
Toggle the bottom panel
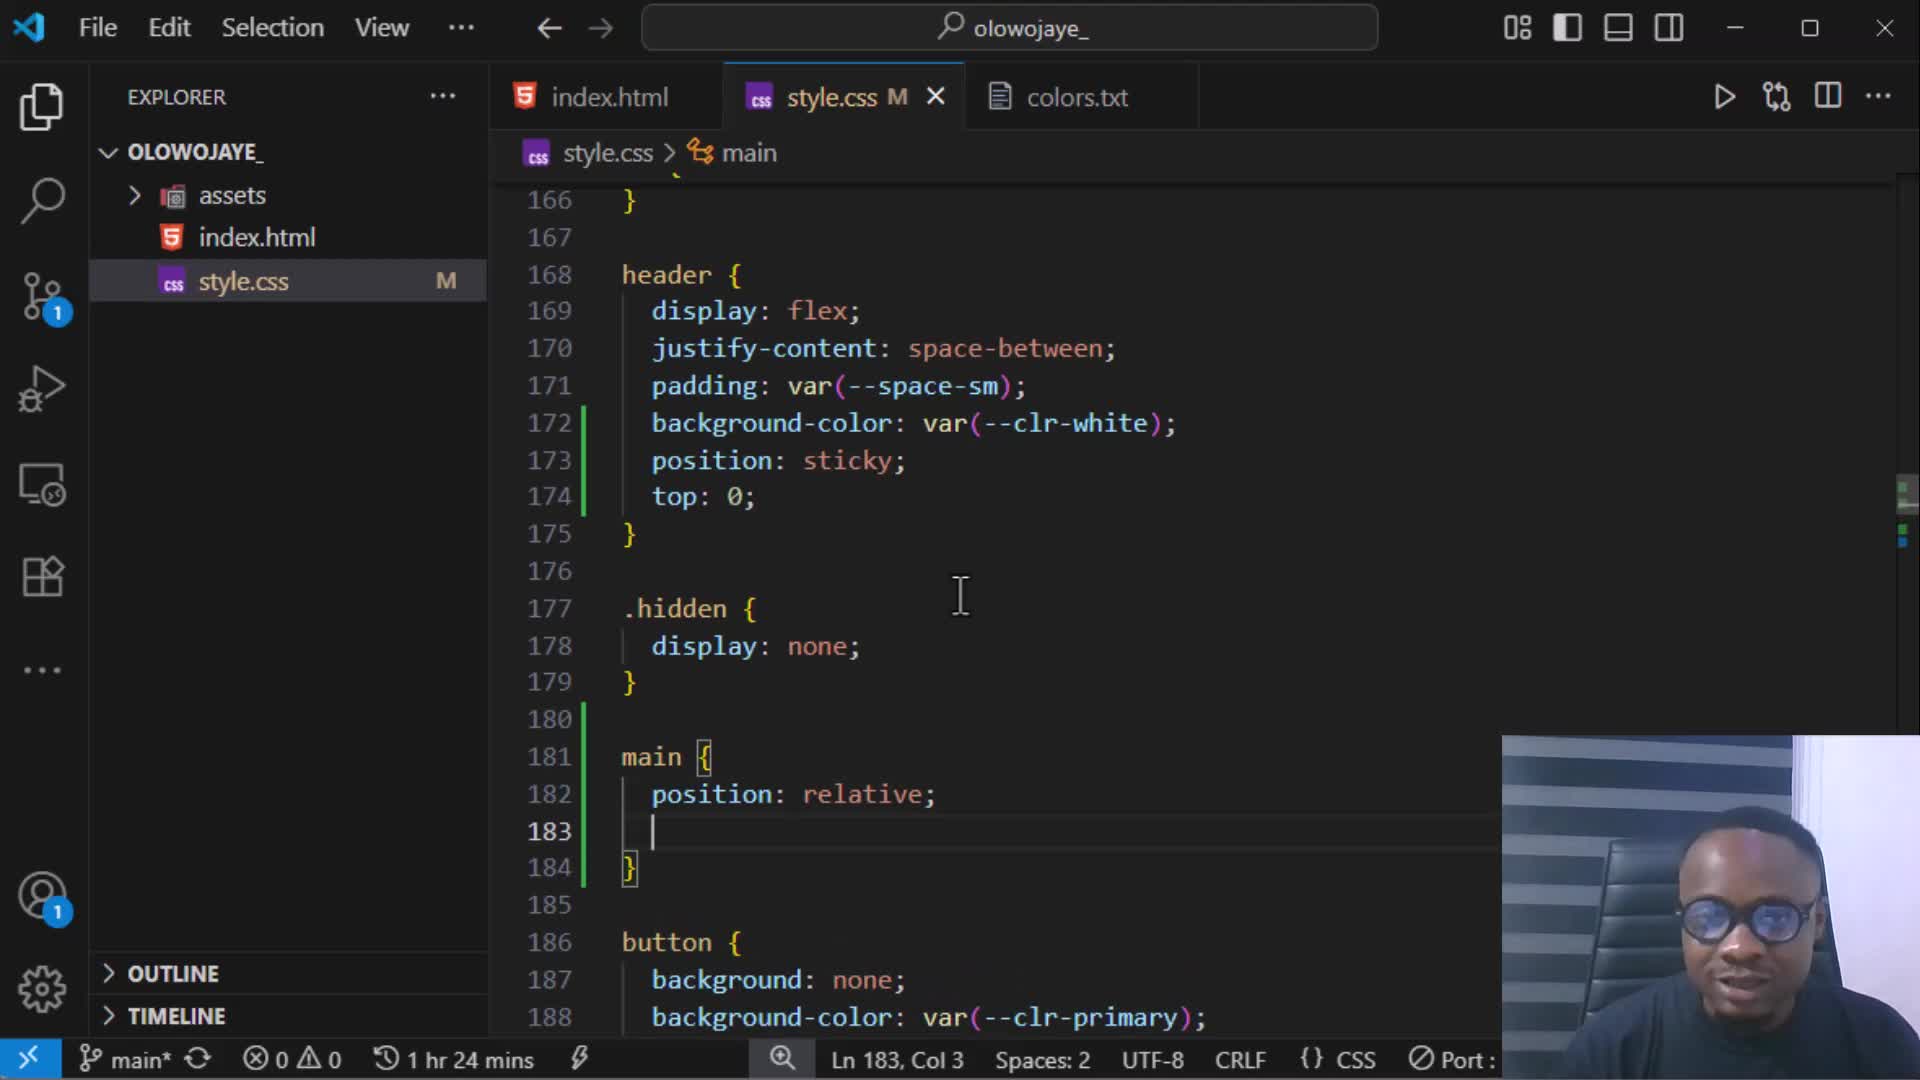click(x=1618, y=28)
